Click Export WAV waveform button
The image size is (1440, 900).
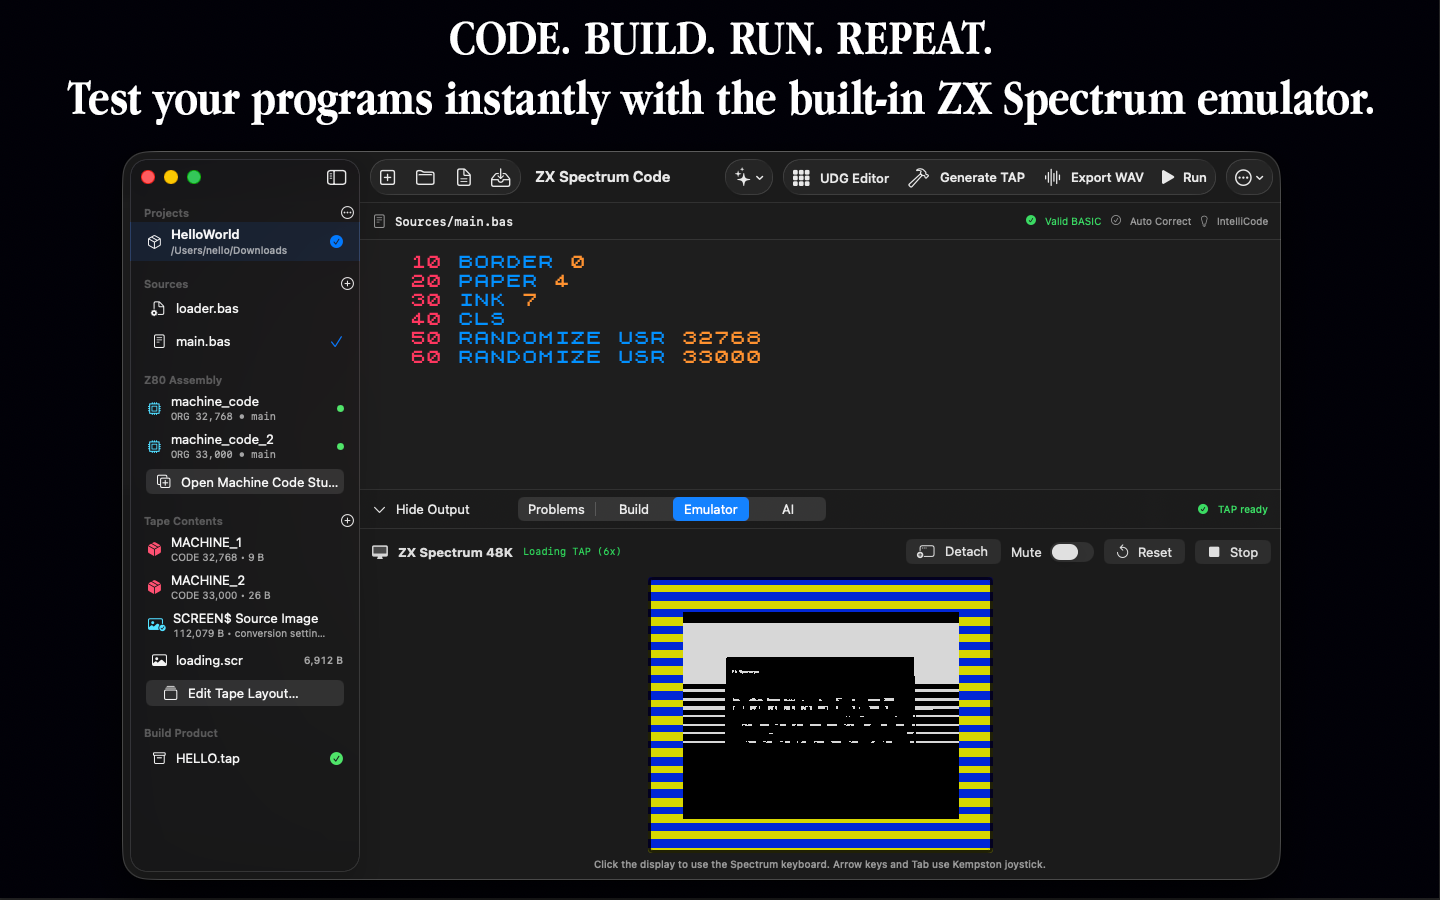pos(1093,177)
